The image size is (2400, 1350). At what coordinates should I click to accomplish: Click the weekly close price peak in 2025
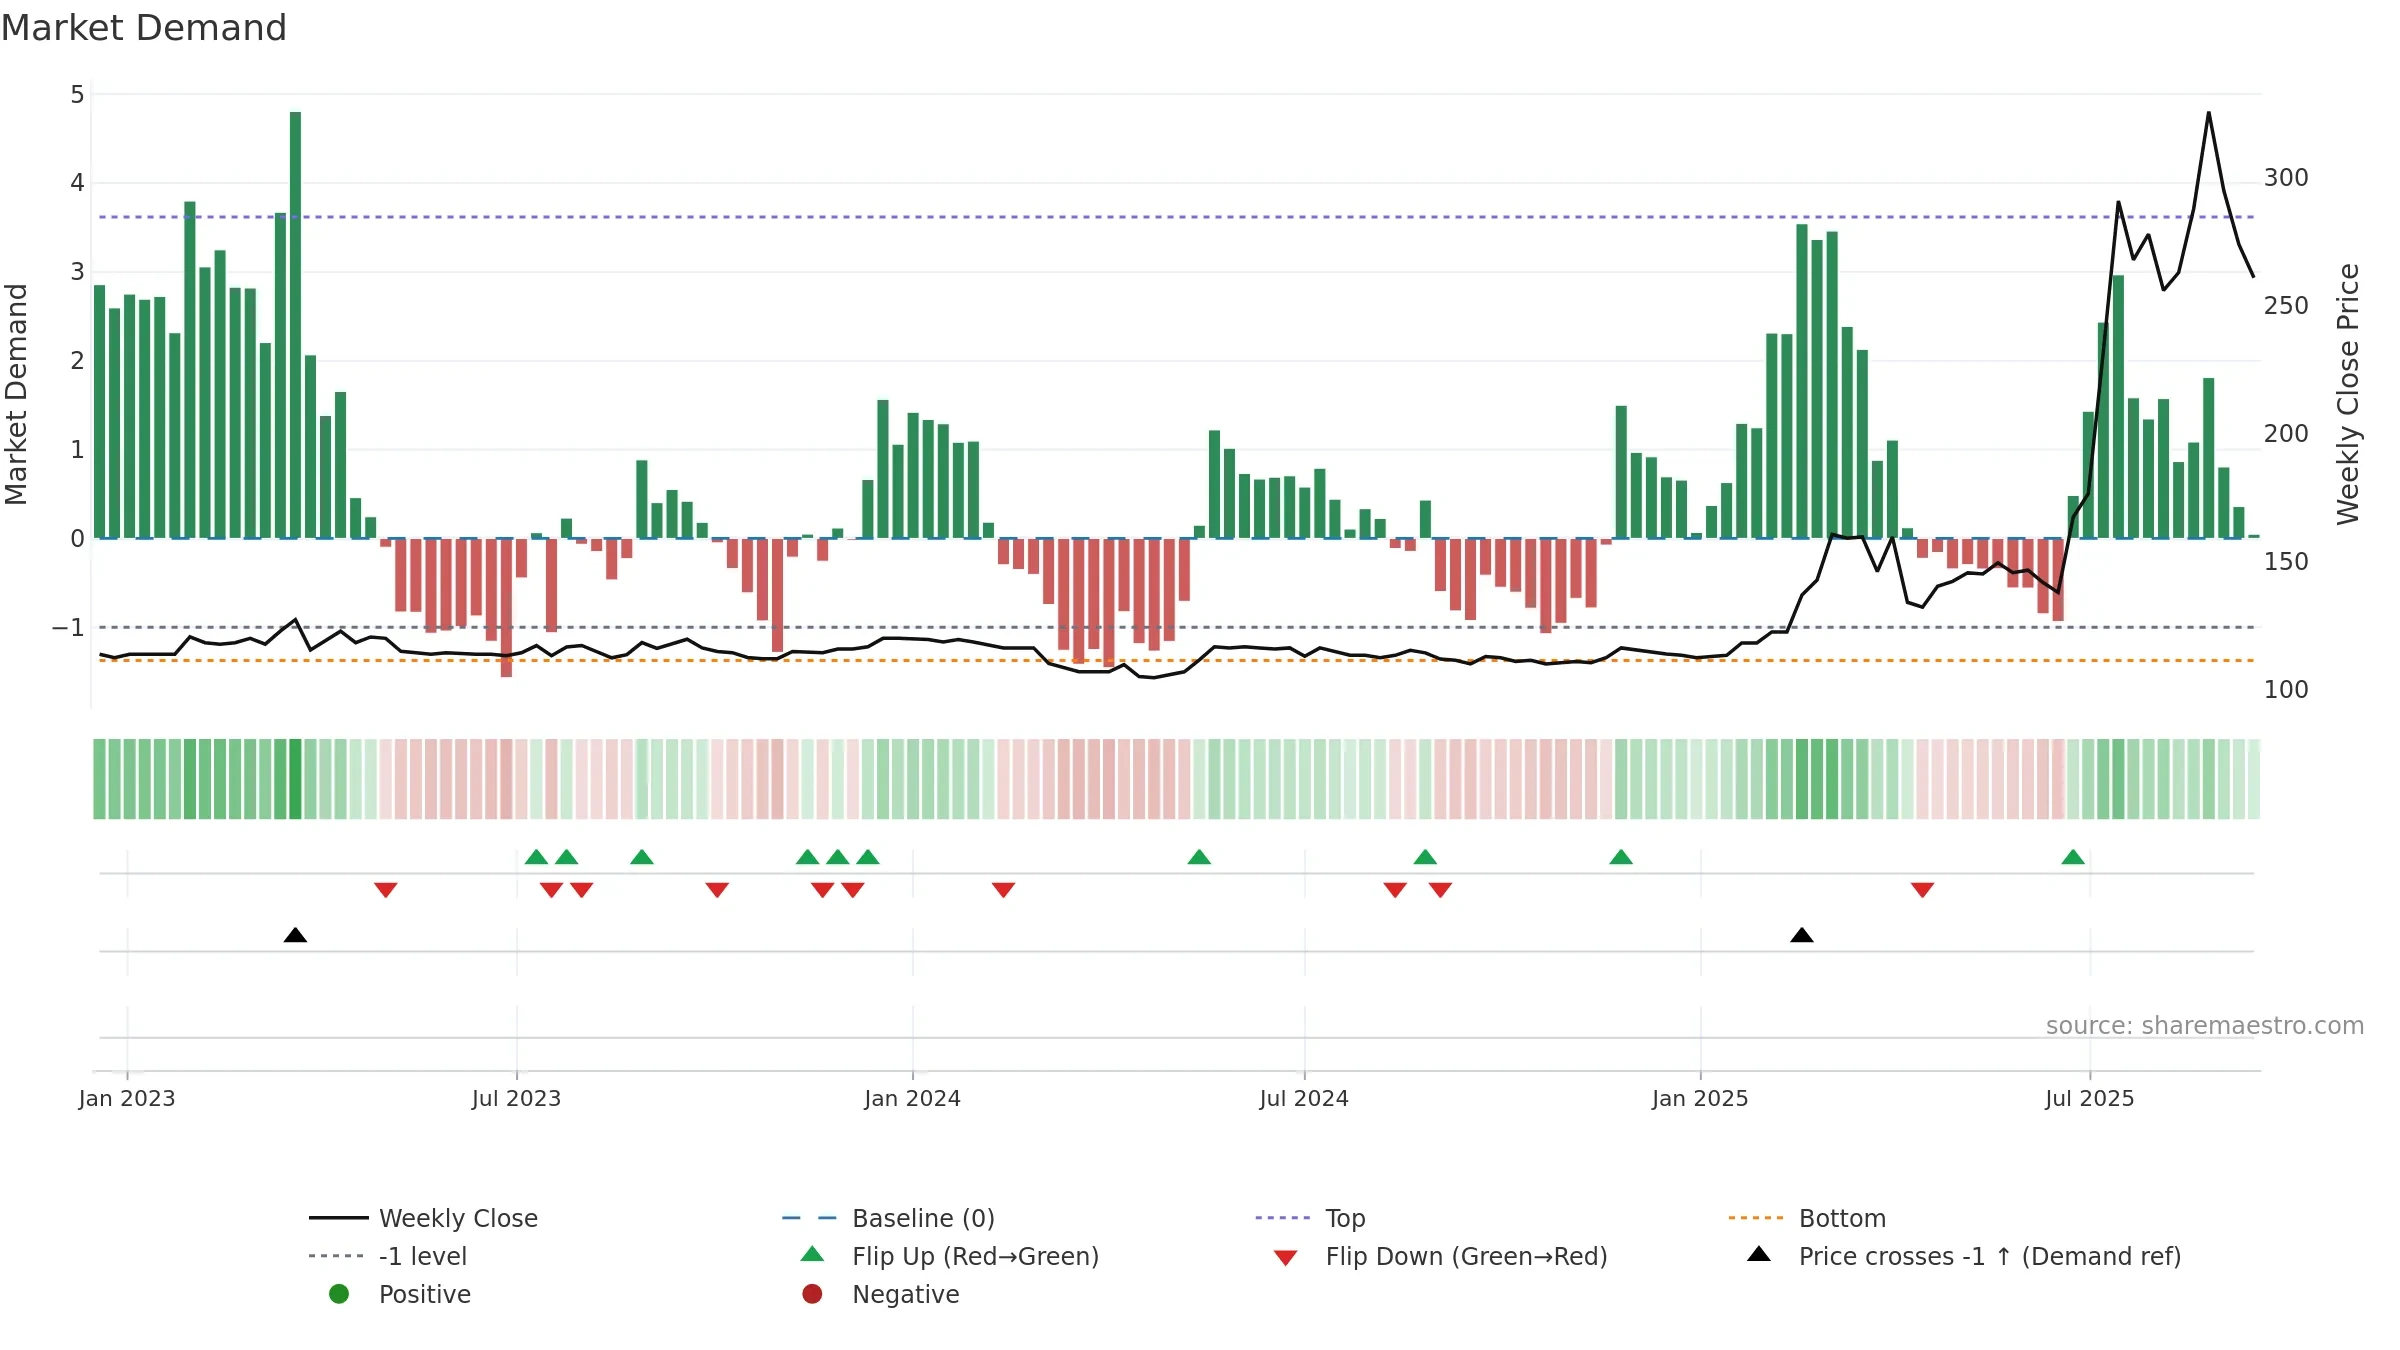(x=2208, y=113)
